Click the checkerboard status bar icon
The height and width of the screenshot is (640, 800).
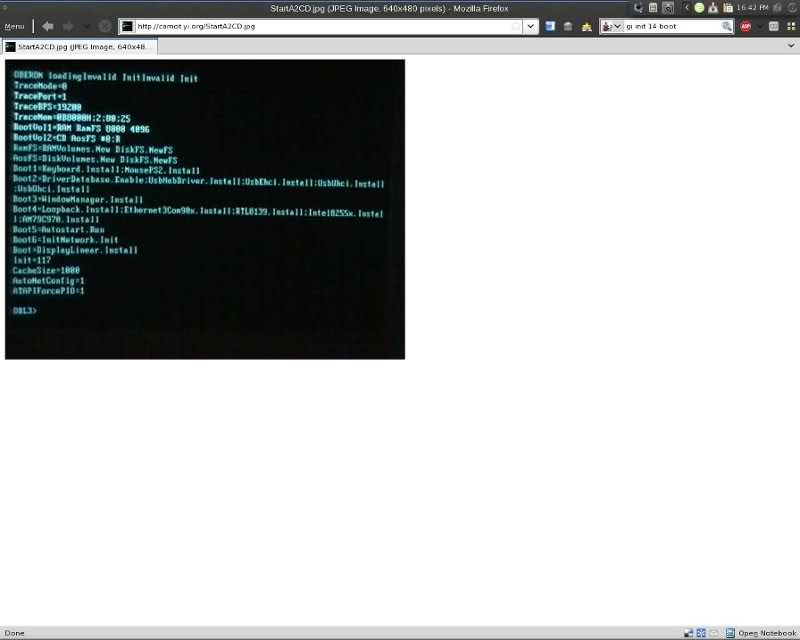pyautogui.click(x=688, y=633)
